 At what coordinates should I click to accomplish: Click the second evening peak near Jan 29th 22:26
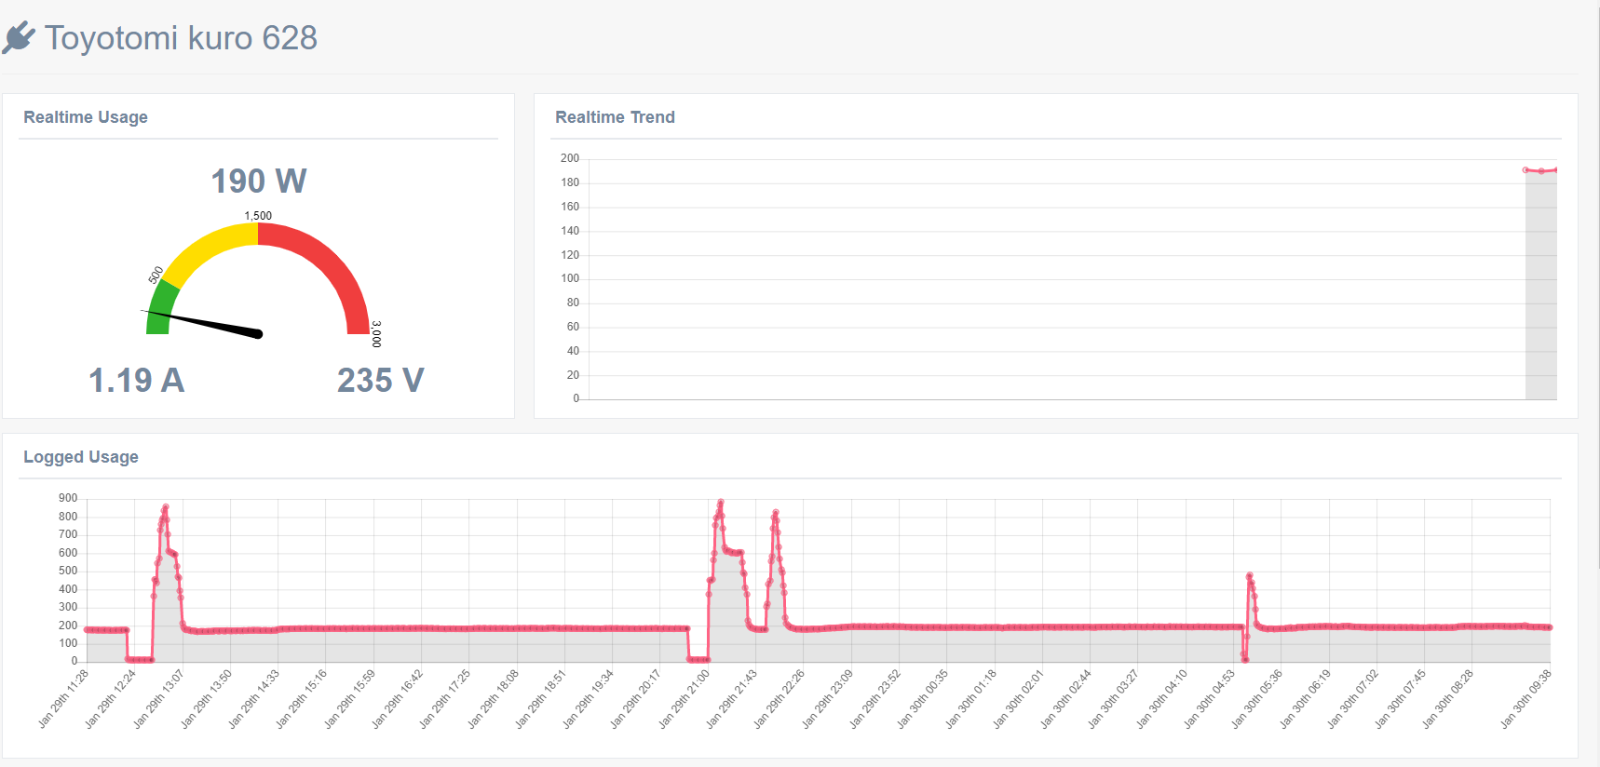[775, 514]
